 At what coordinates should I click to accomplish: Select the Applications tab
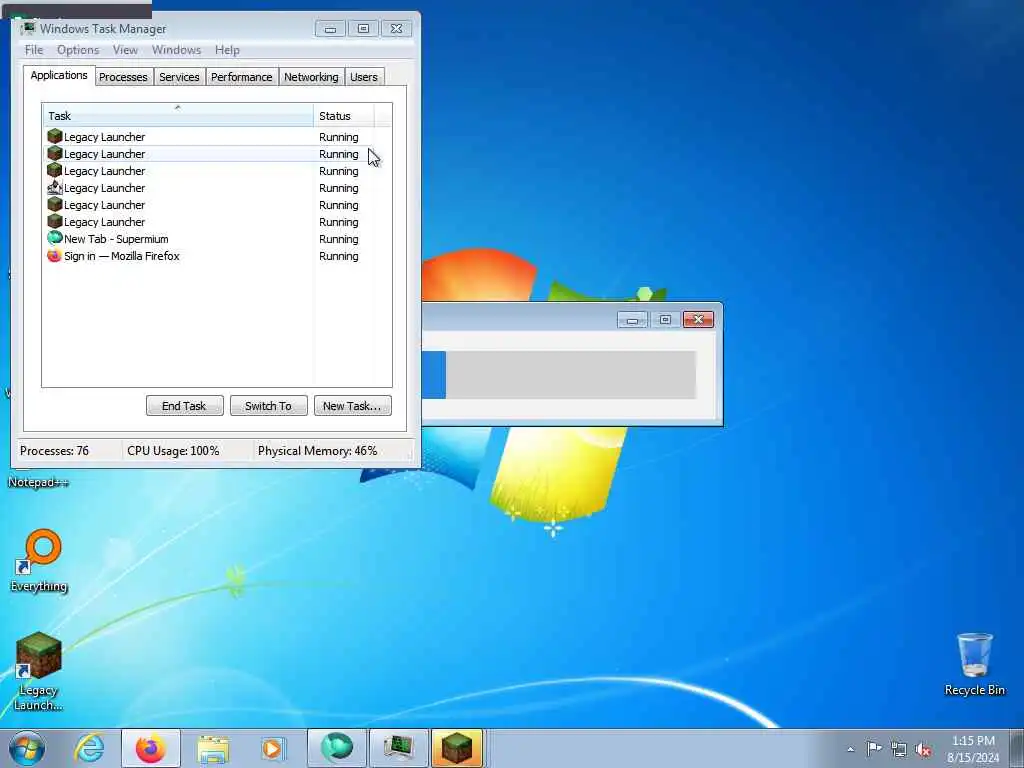(x=59, y=75)
